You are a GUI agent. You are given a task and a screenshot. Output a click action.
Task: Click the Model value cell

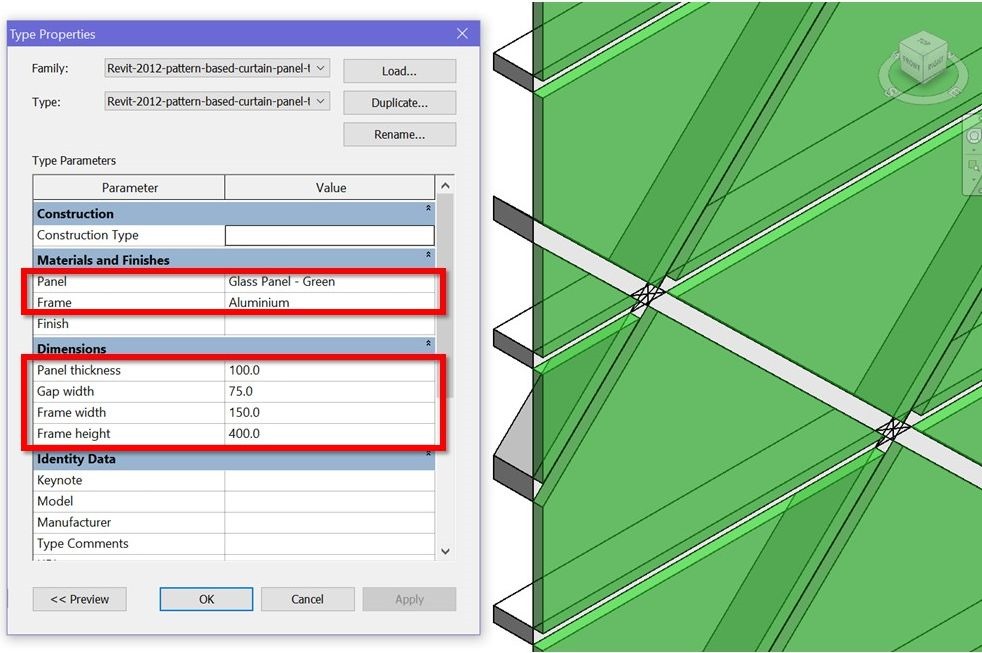[329, 501]
